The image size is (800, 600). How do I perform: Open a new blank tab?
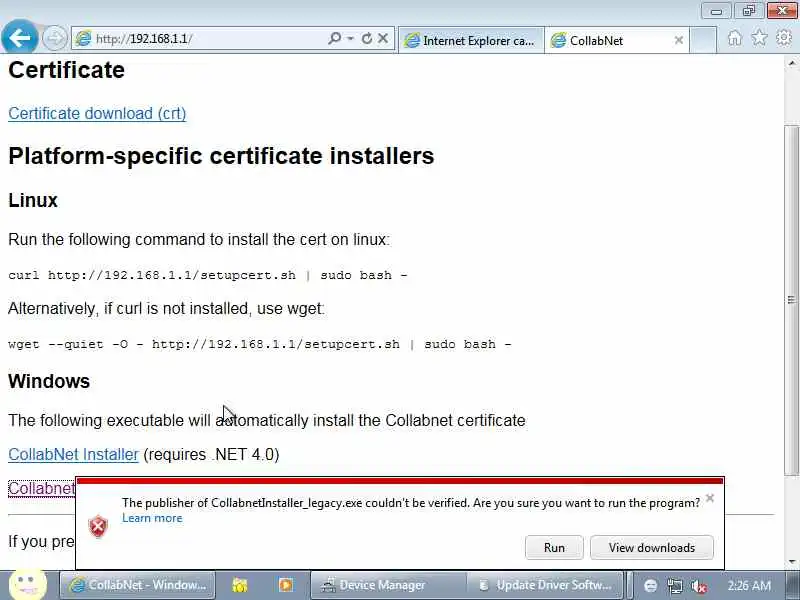[x=704, y=40]
